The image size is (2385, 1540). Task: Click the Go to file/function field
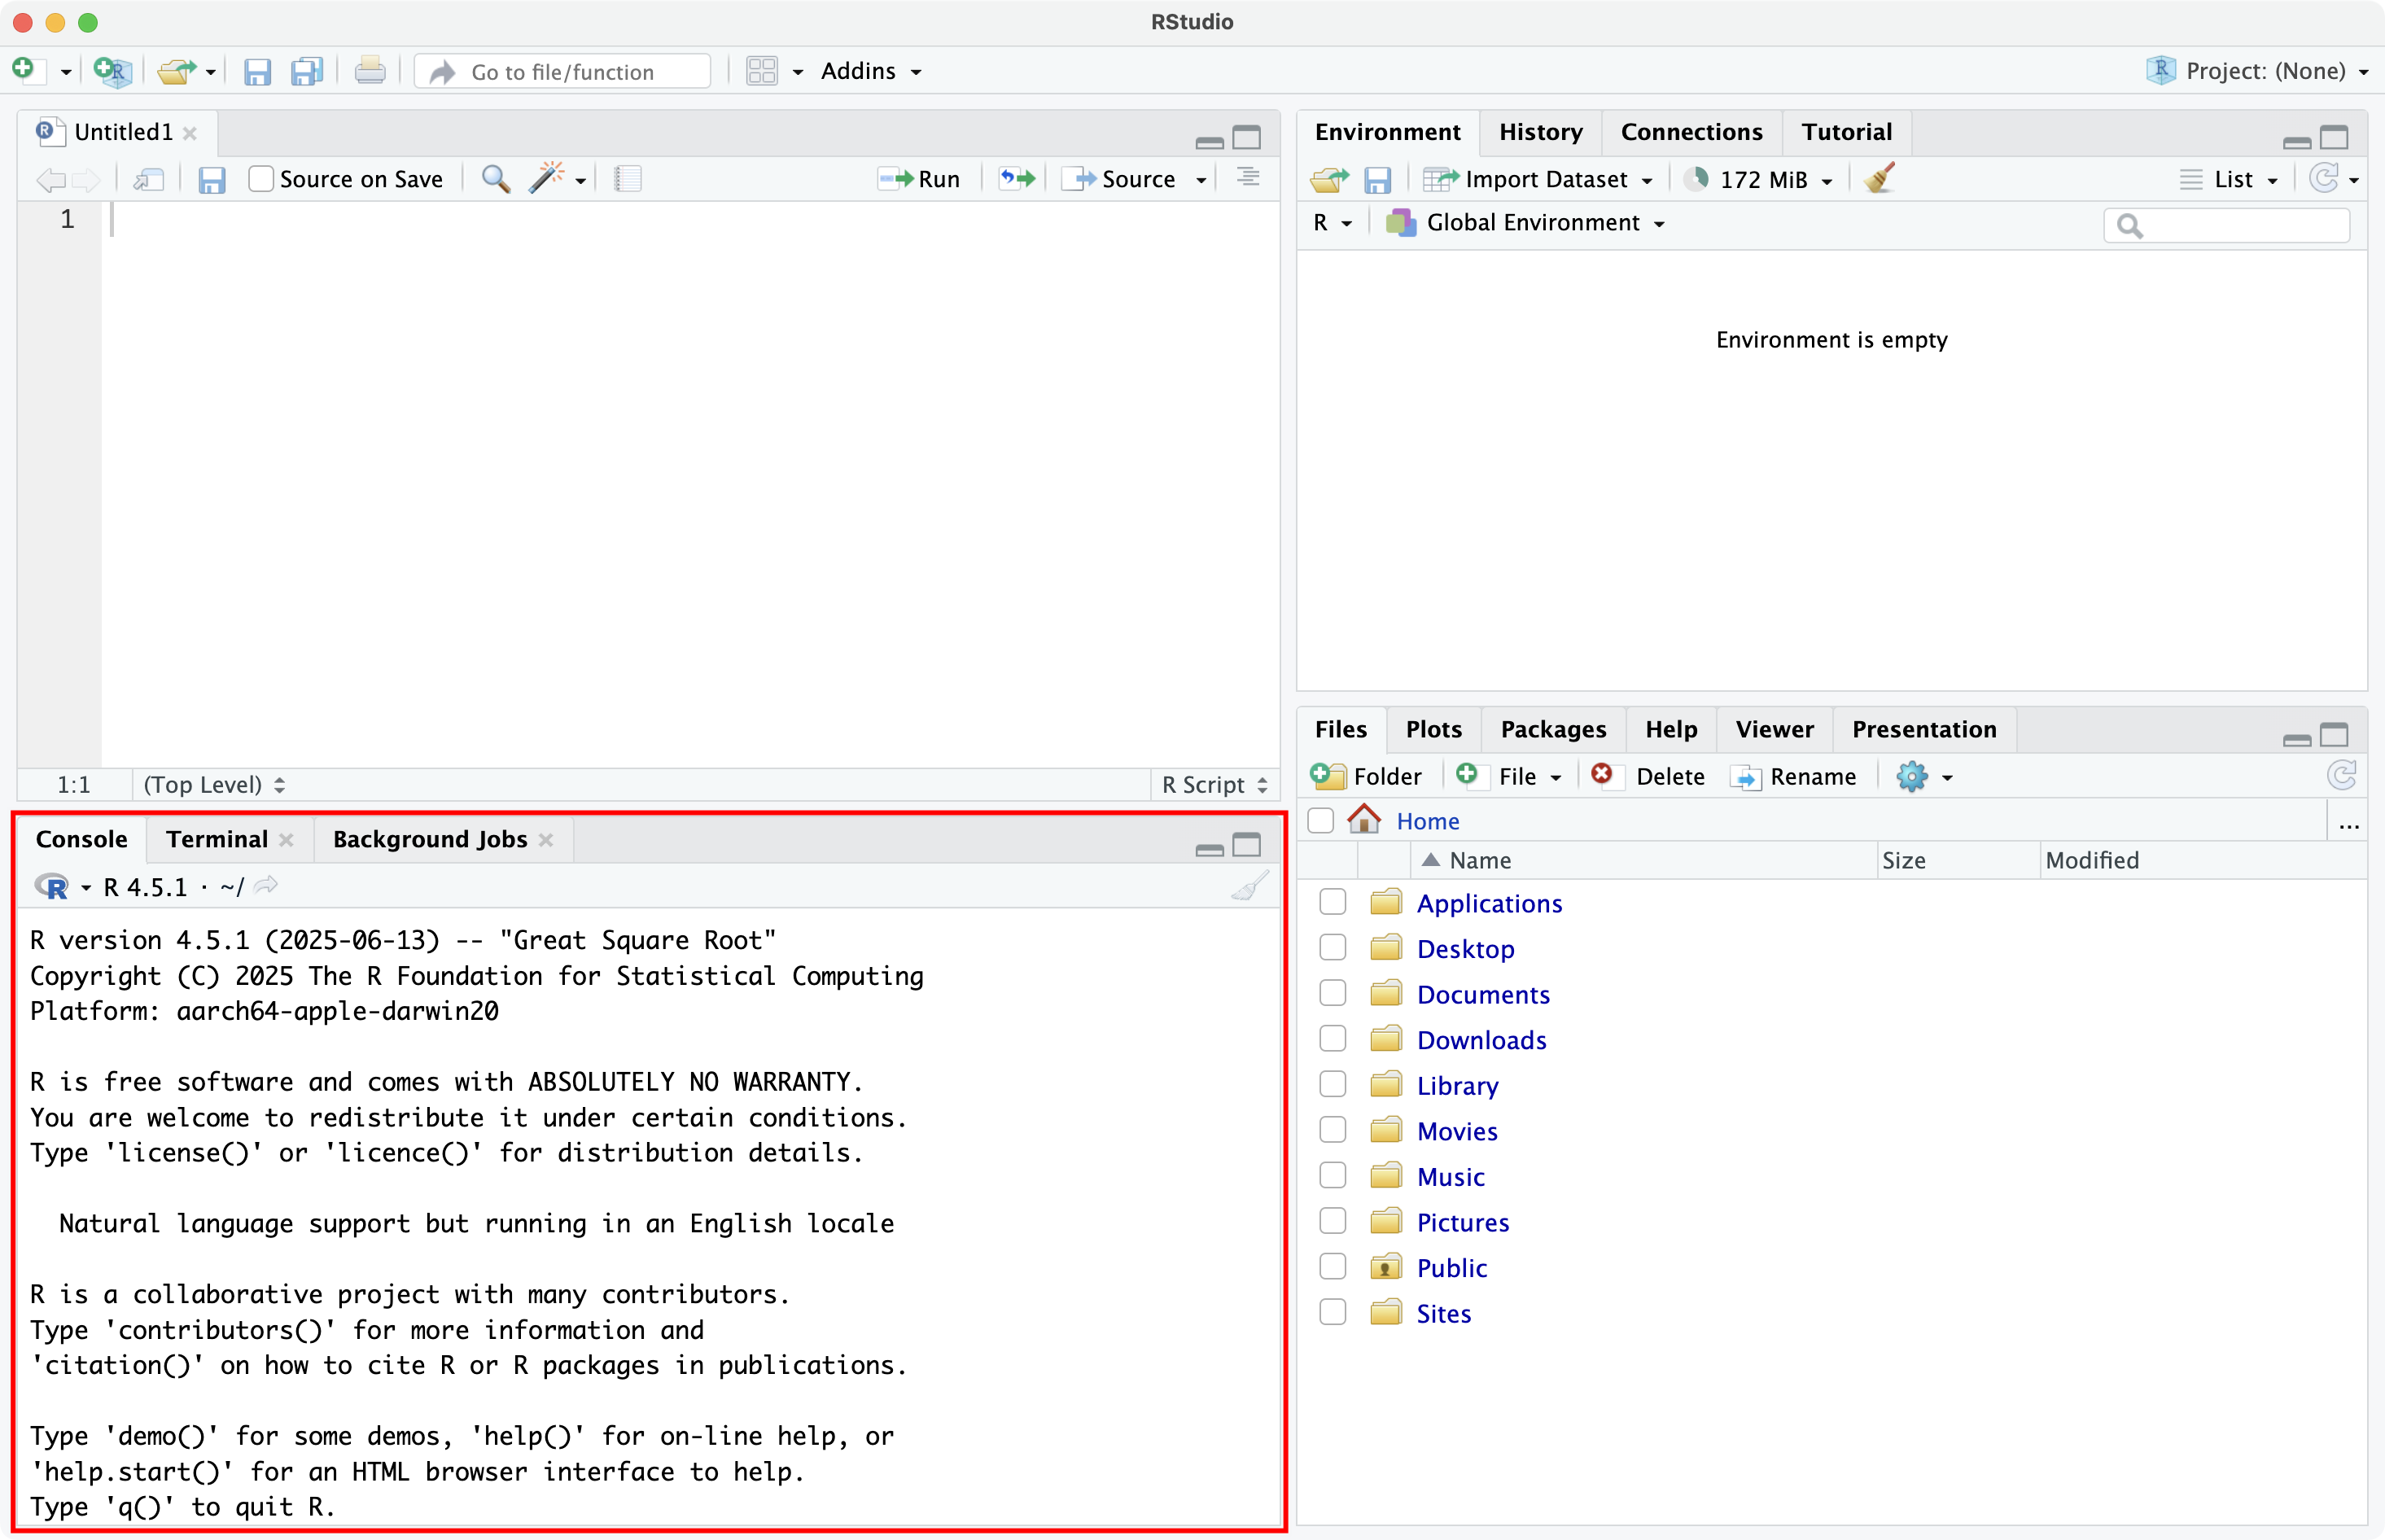(563, 71)
